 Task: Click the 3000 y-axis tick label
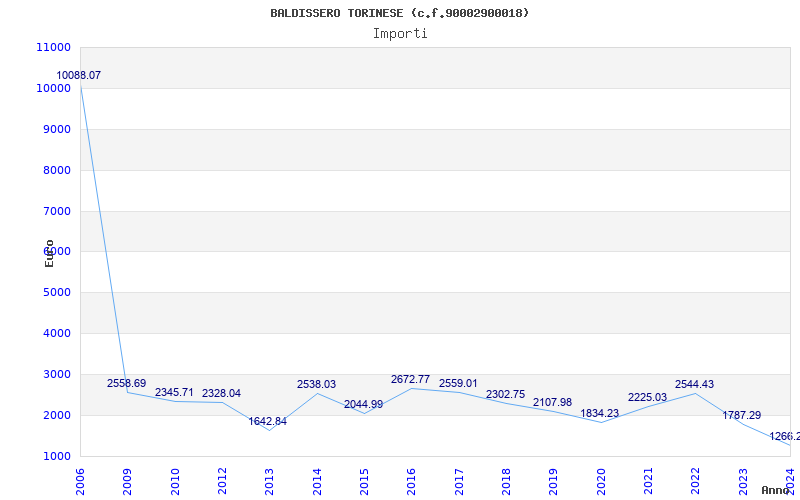(x=57, y=374)
